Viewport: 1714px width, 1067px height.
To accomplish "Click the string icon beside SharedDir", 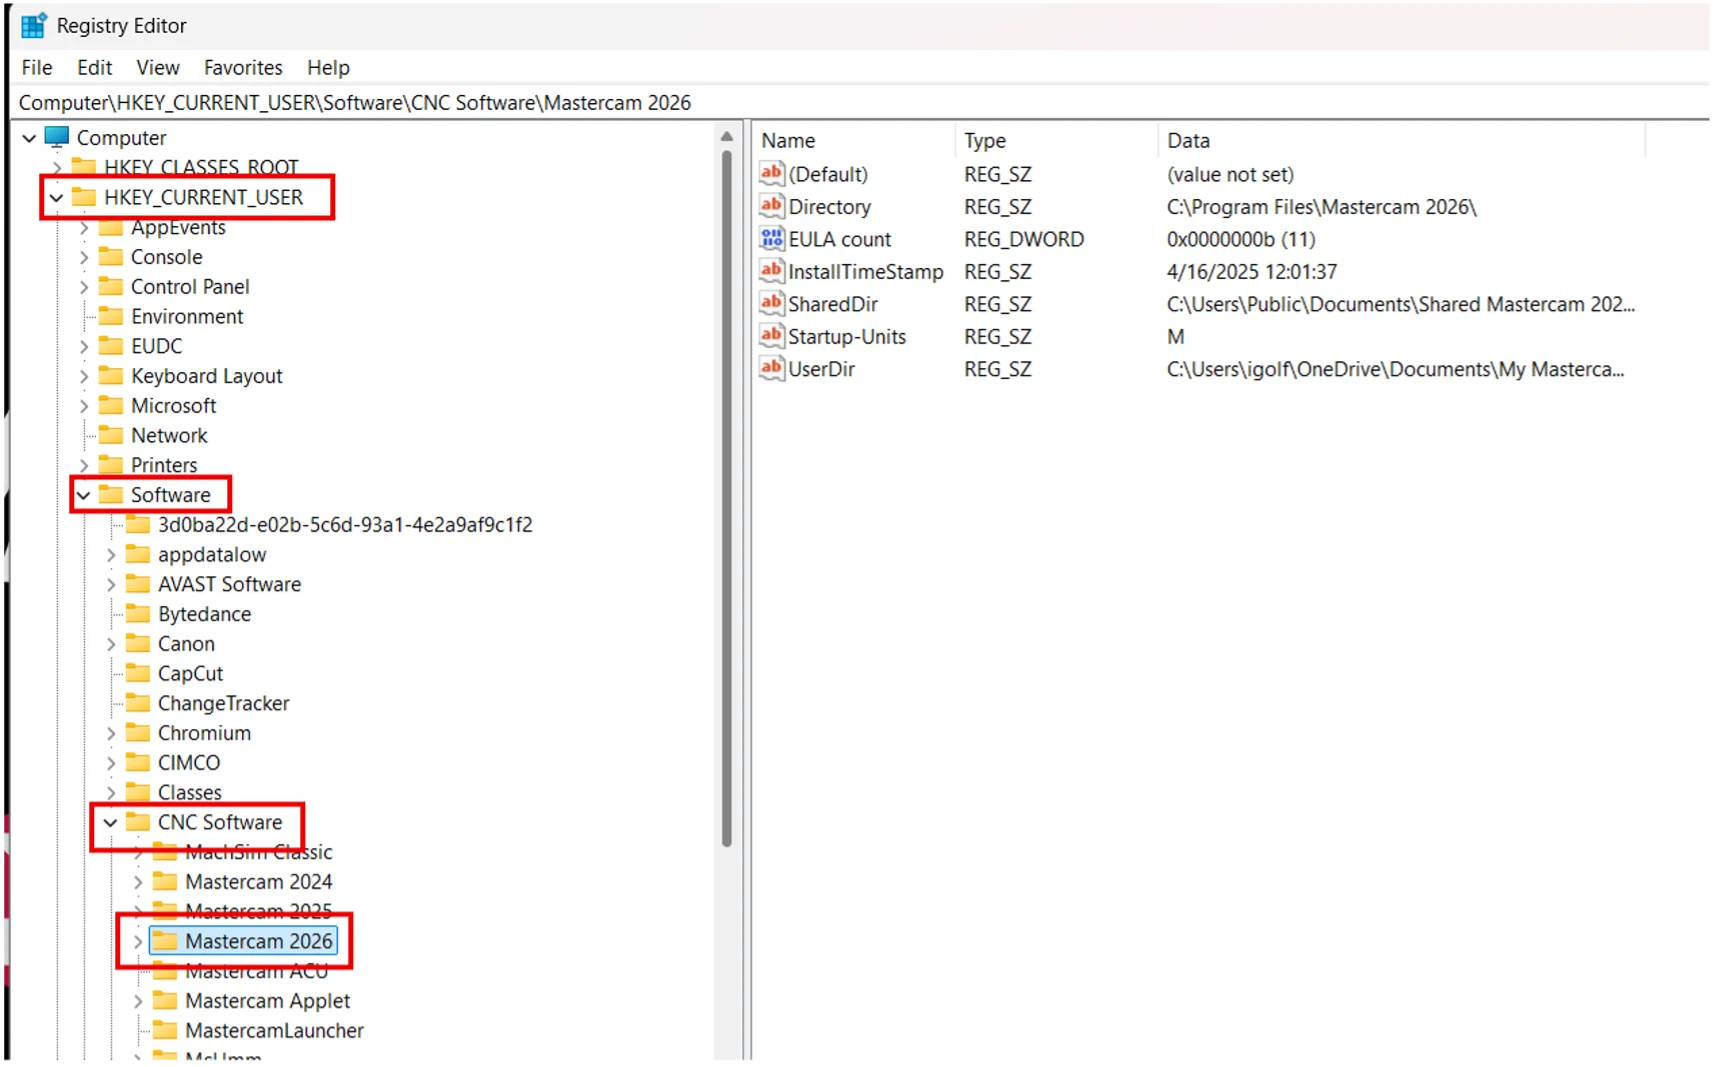I will click(x=771, y=304).
